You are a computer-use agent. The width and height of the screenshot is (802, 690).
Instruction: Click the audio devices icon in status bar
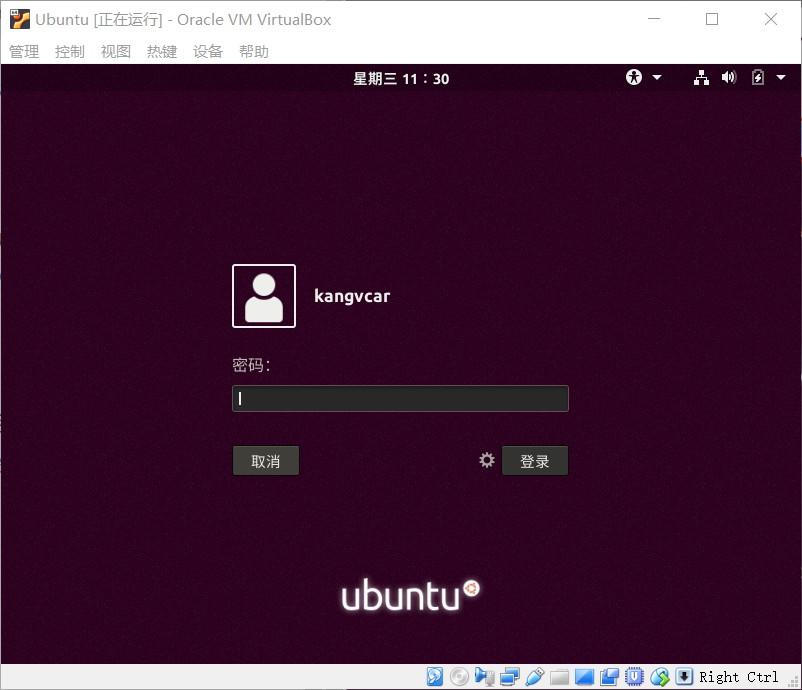point(484,677)
